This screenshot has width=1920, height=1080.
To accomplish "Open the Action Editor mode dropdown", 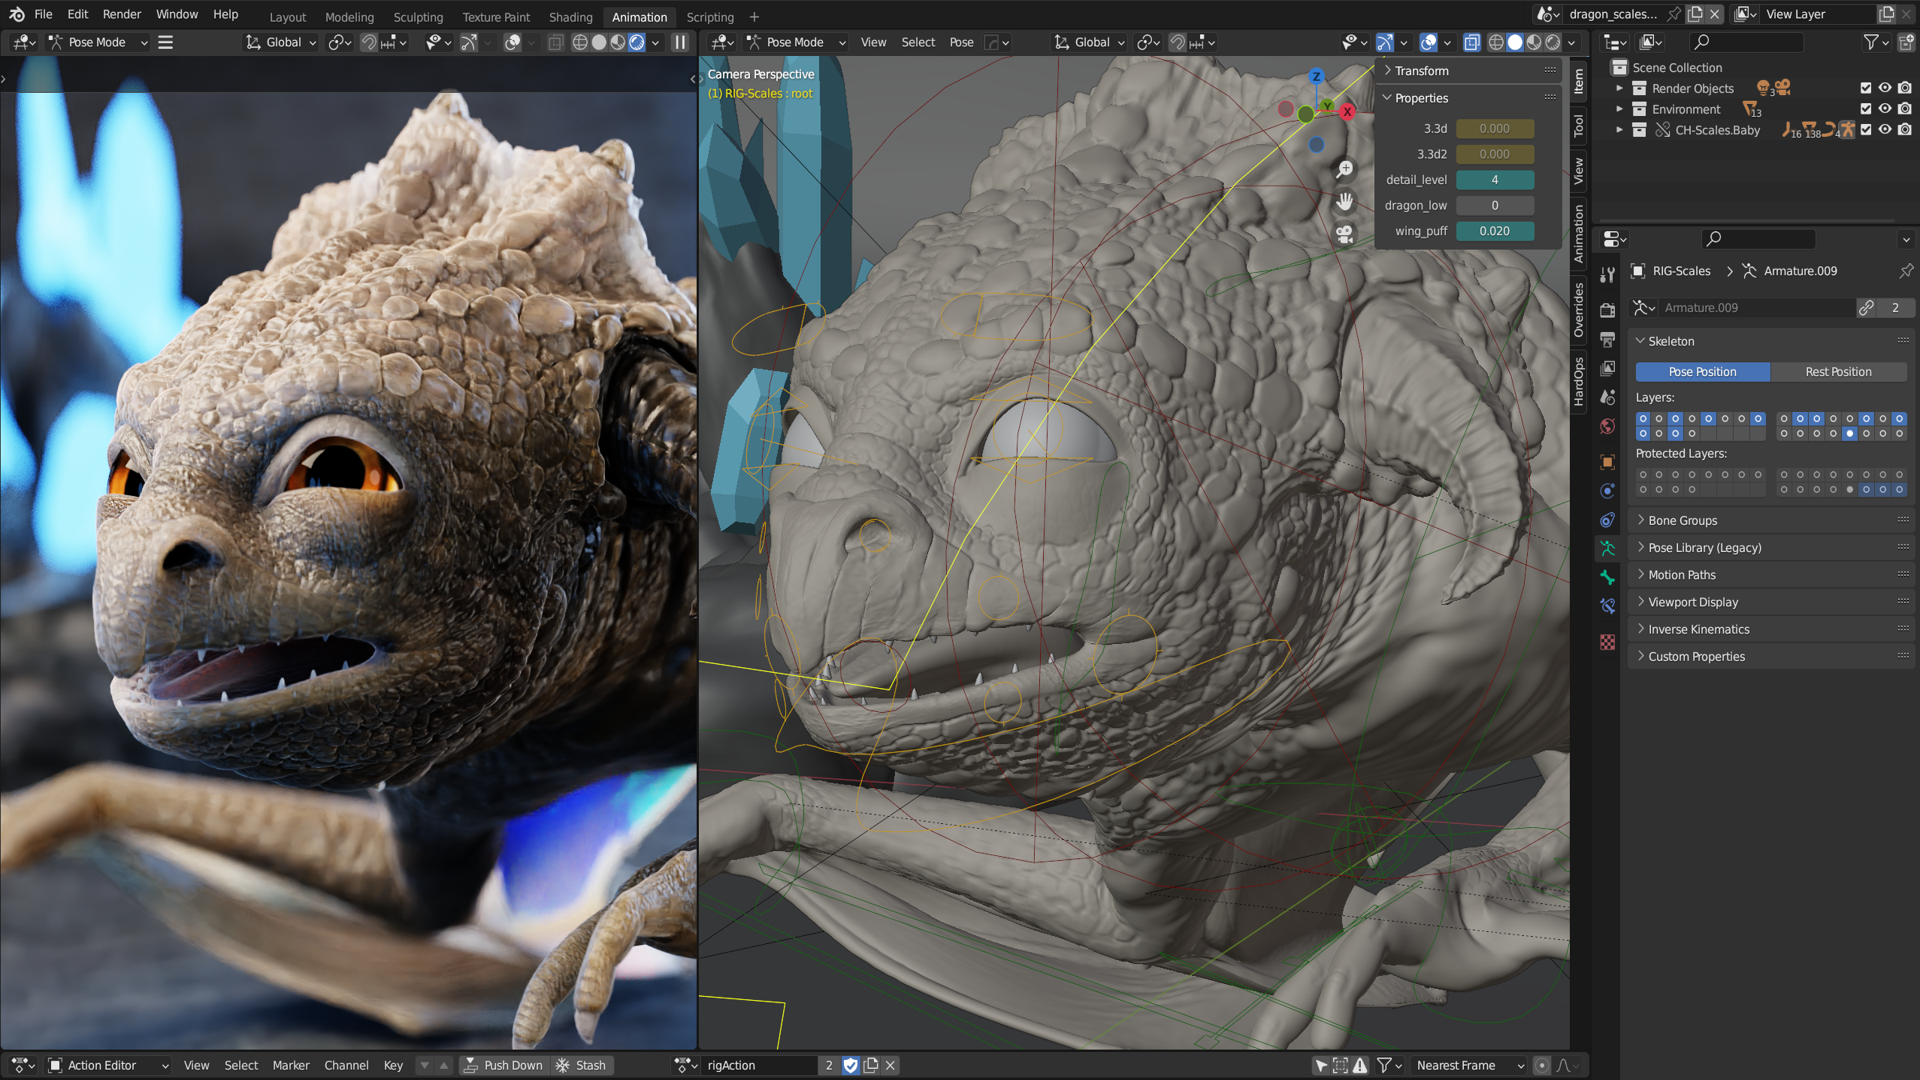I will coord(108,1065).
